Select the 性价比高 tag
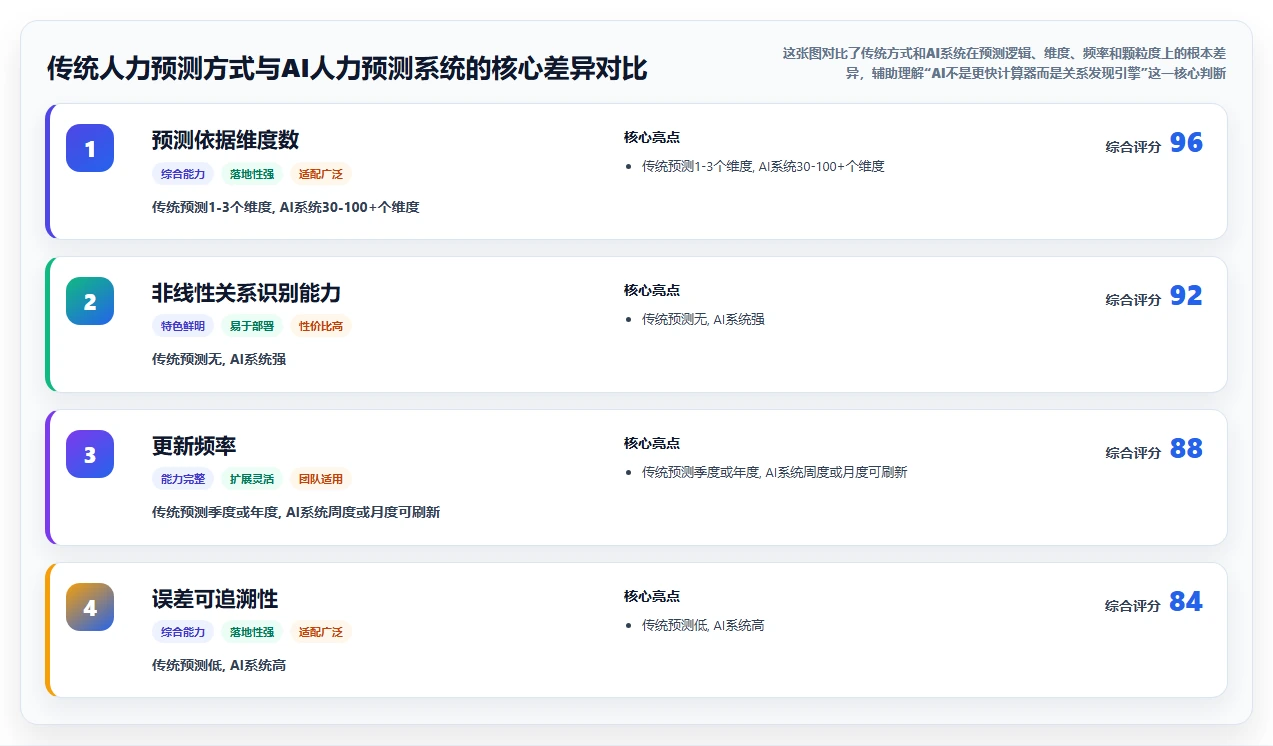 click(321, 326)
